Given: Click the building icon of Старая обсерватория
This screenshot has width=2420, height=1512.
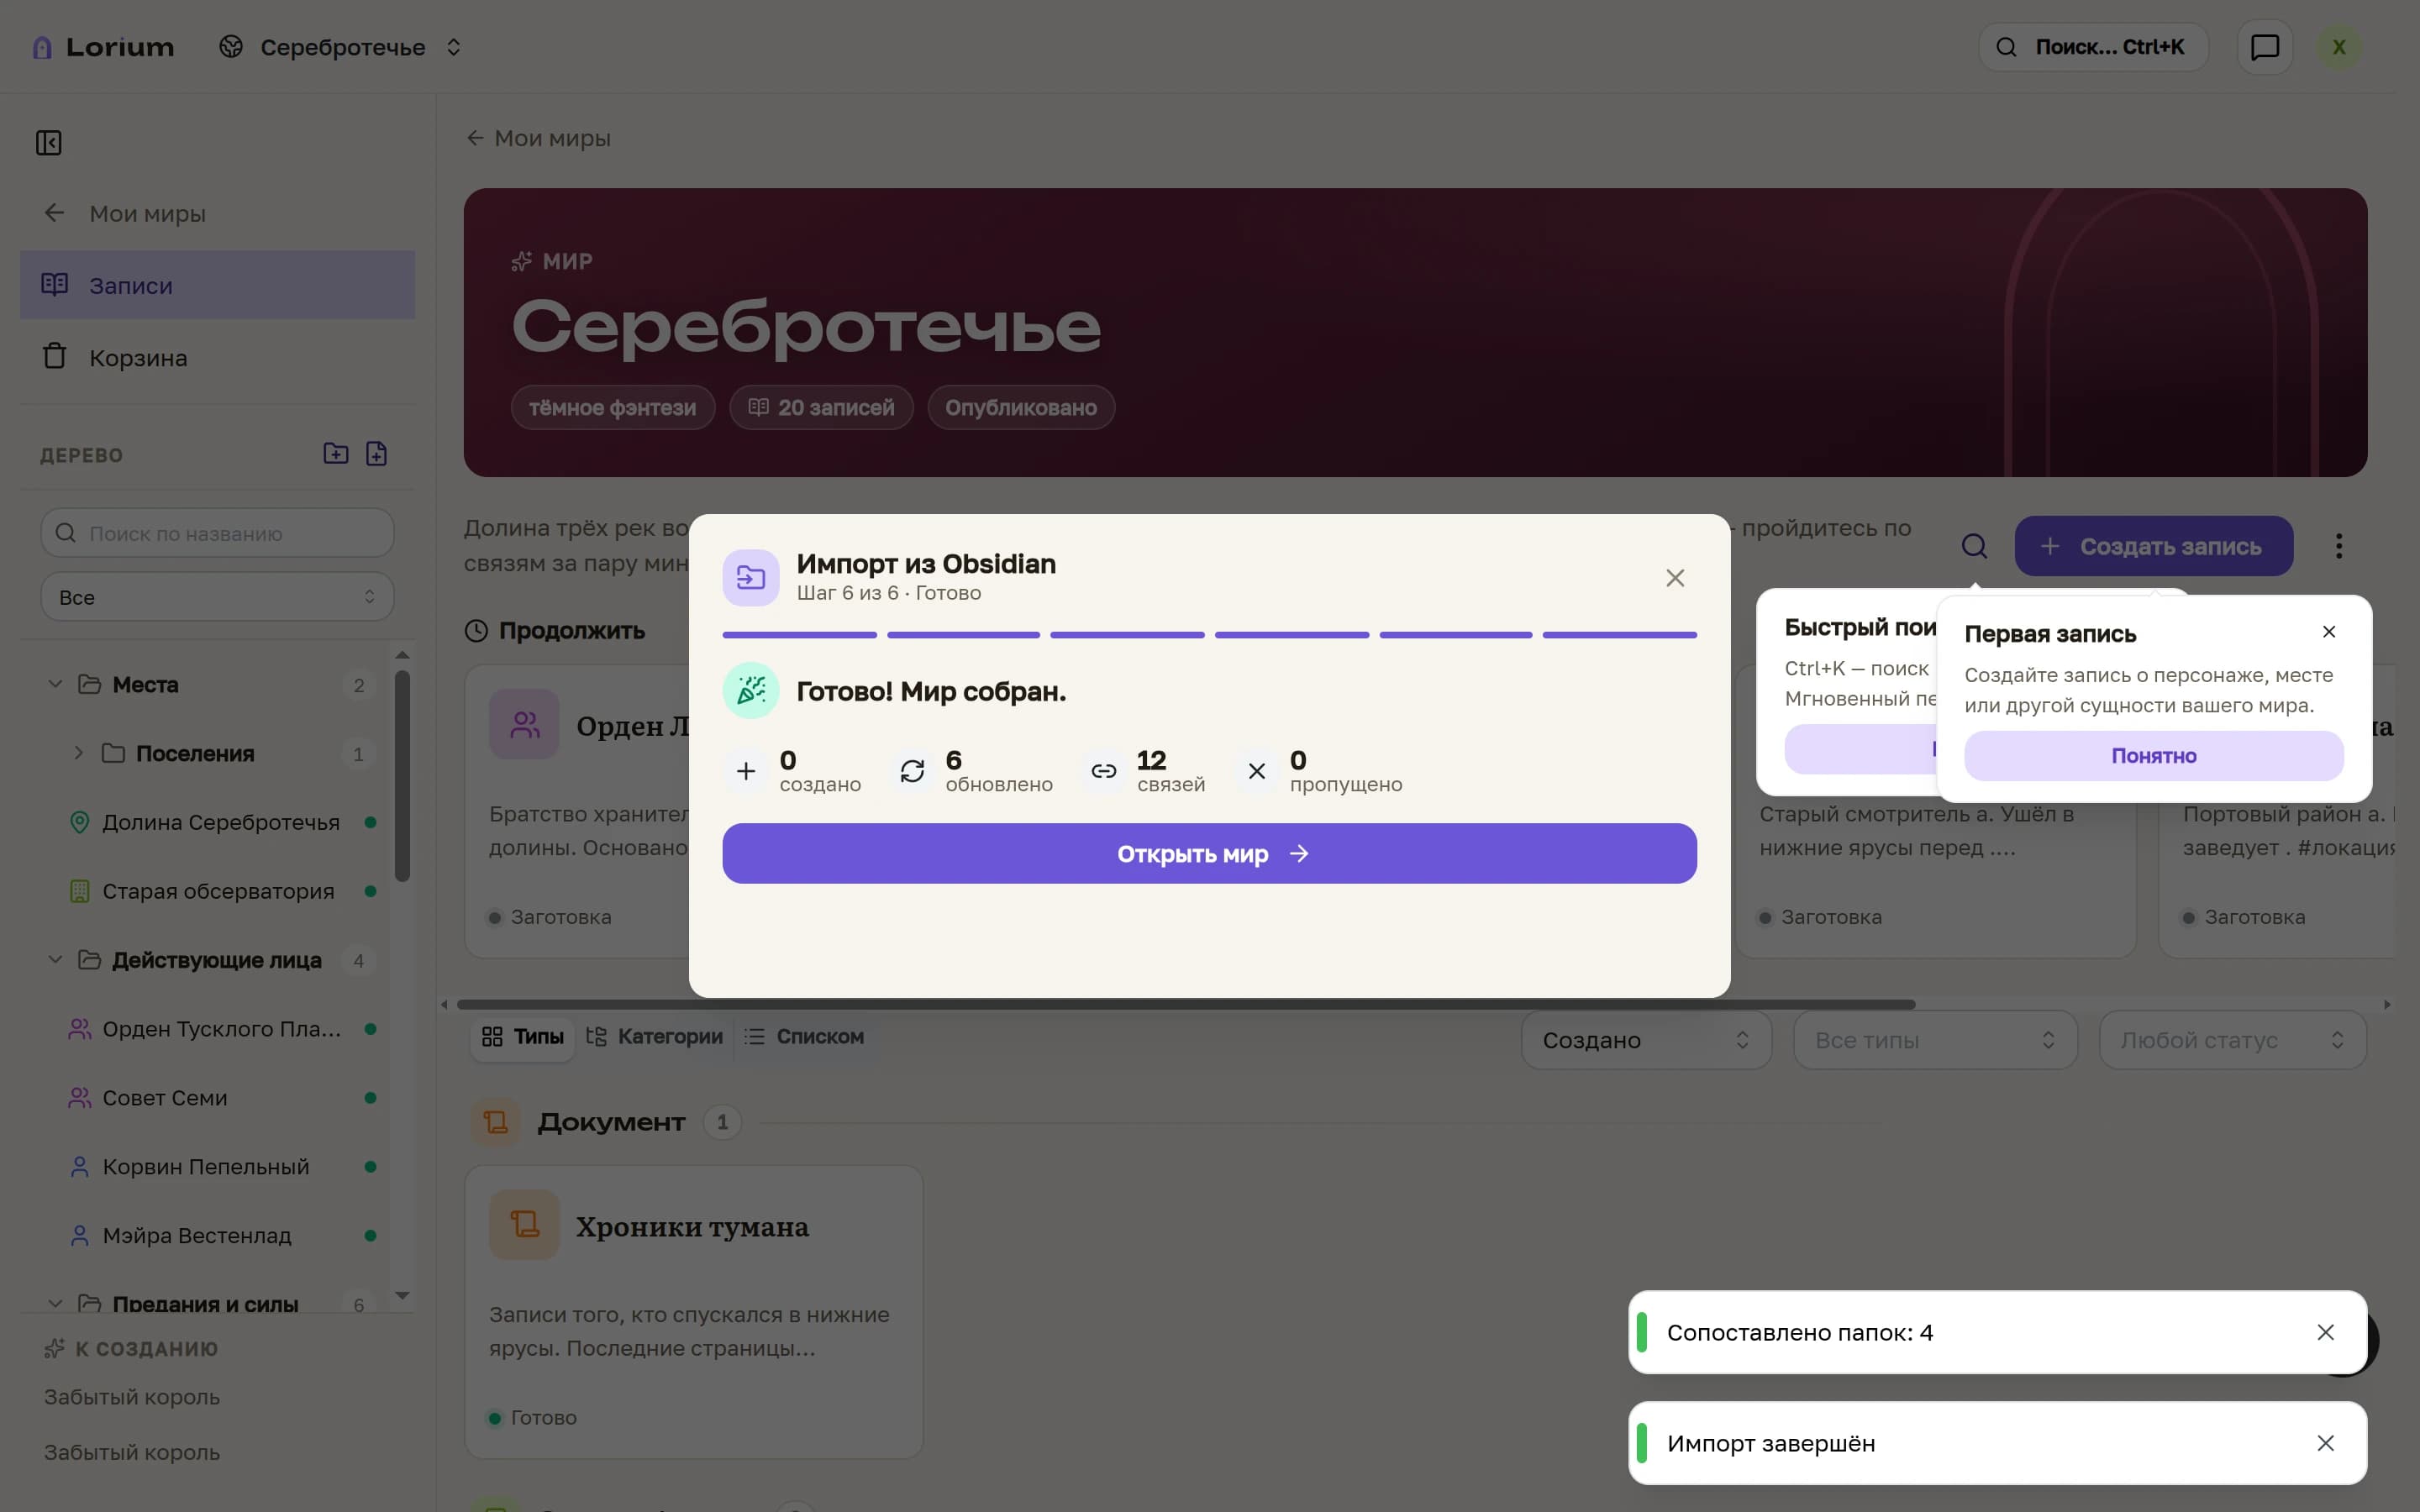Looking at the screenshot, I should [80, 891].
